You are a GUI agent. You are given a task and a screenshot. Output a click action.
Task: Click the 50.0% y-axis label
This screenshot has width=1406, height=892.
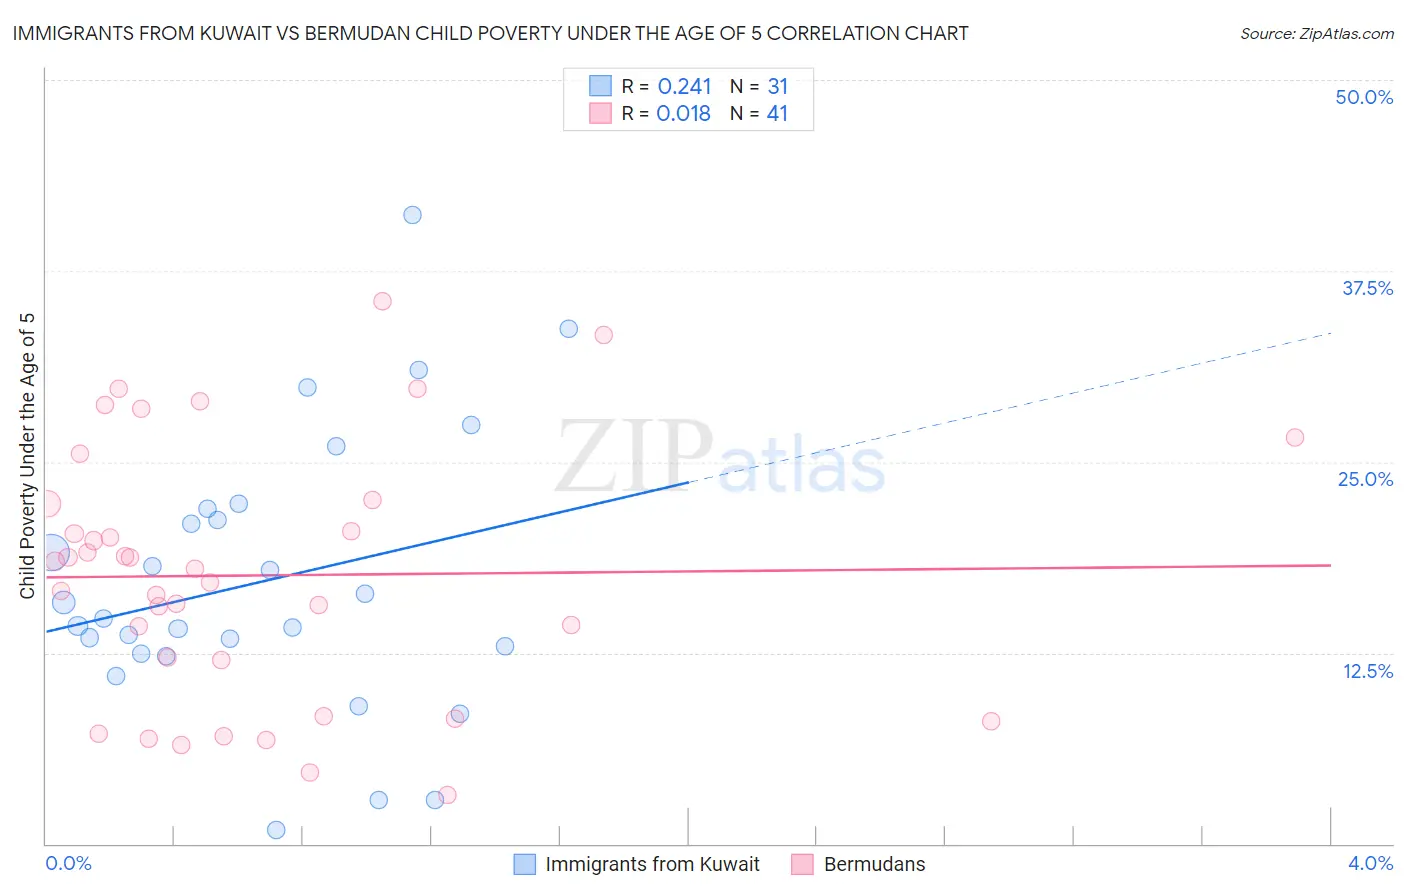point(1364,97)
